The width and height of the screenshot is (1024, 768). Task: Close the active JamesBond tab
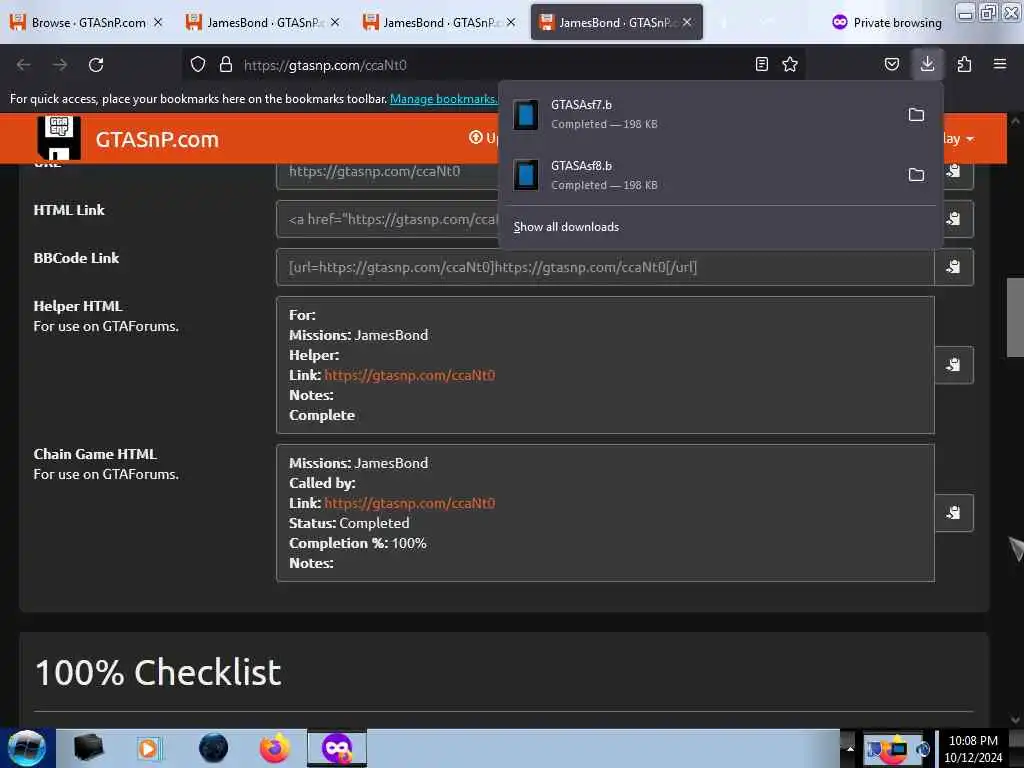(x=687, y=23)
